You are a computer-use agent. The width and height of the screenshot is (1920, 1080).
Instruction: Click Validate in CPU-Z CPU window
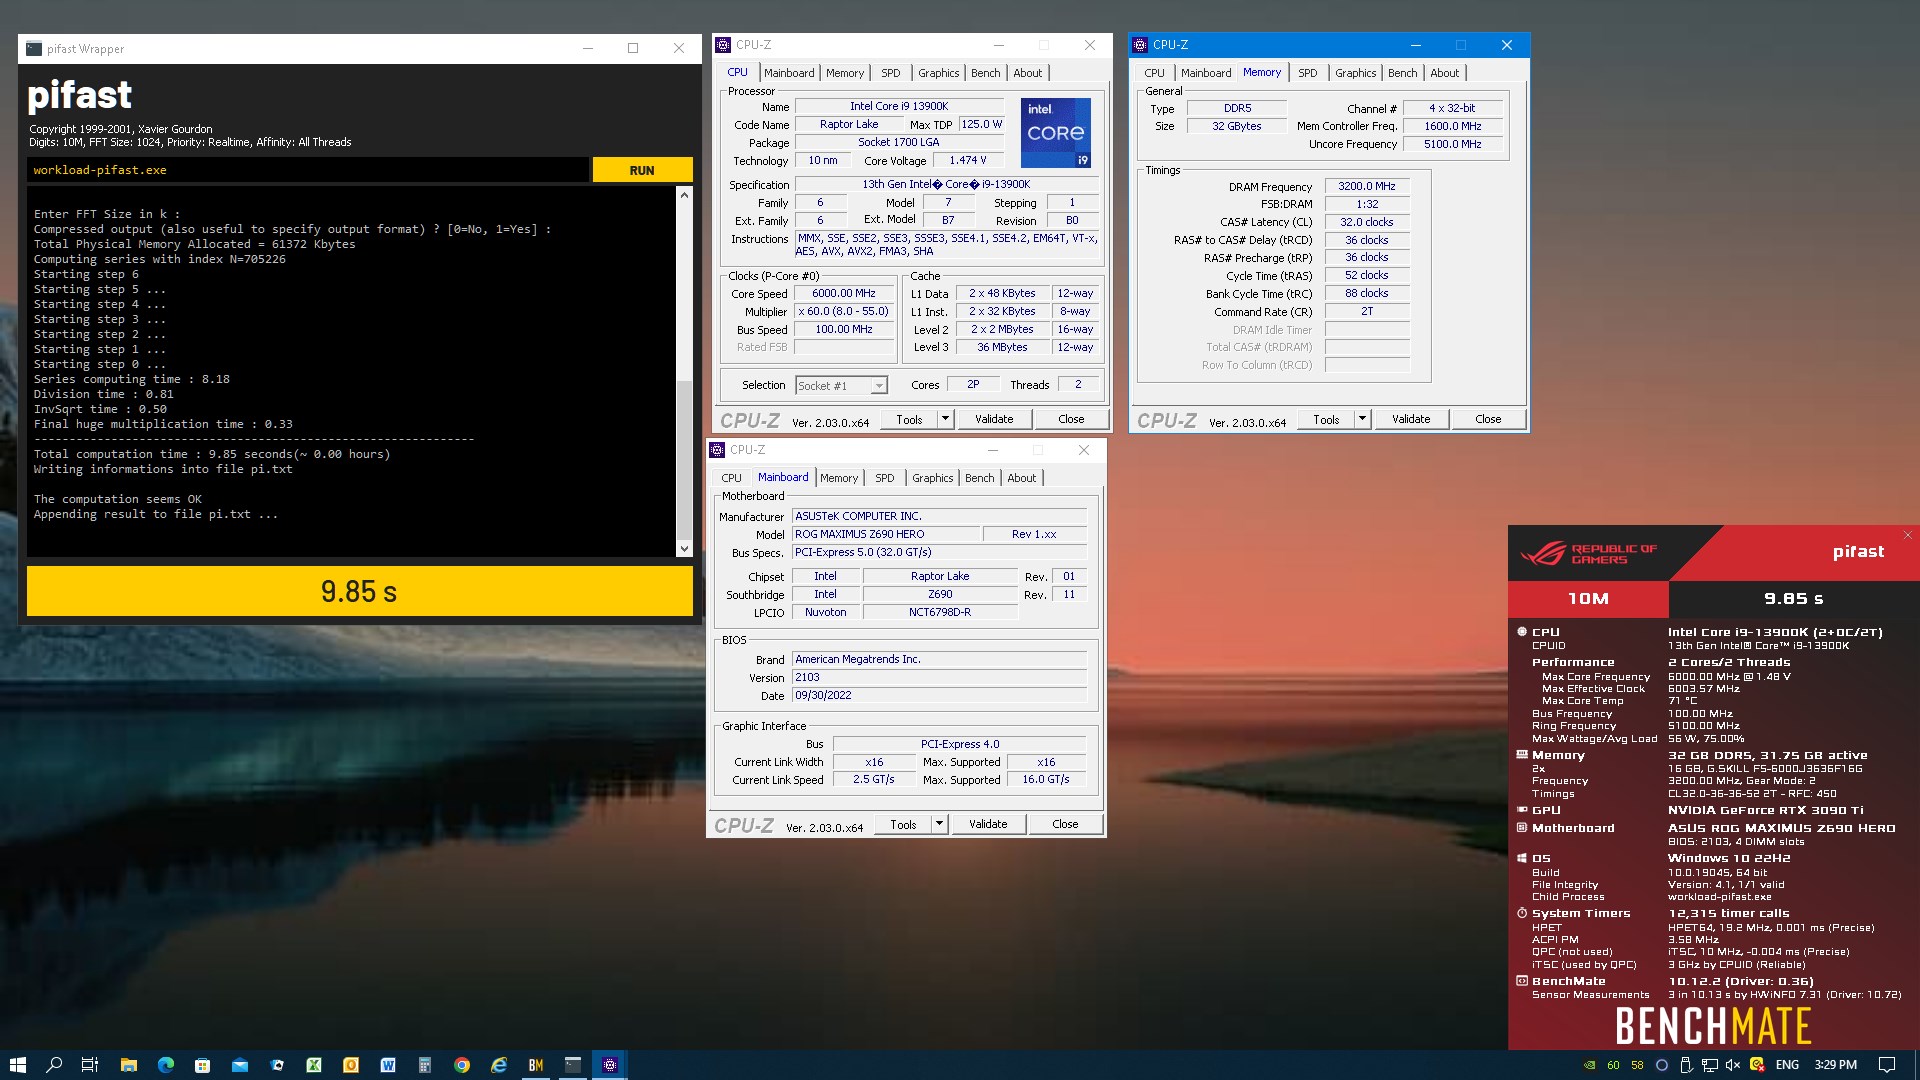point(994,419)
